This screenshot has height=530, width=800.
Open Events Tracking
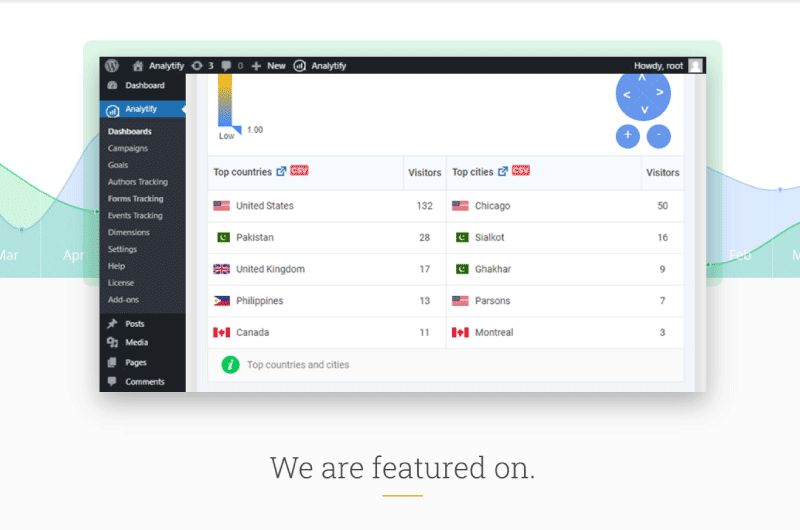tap(135, 215)
